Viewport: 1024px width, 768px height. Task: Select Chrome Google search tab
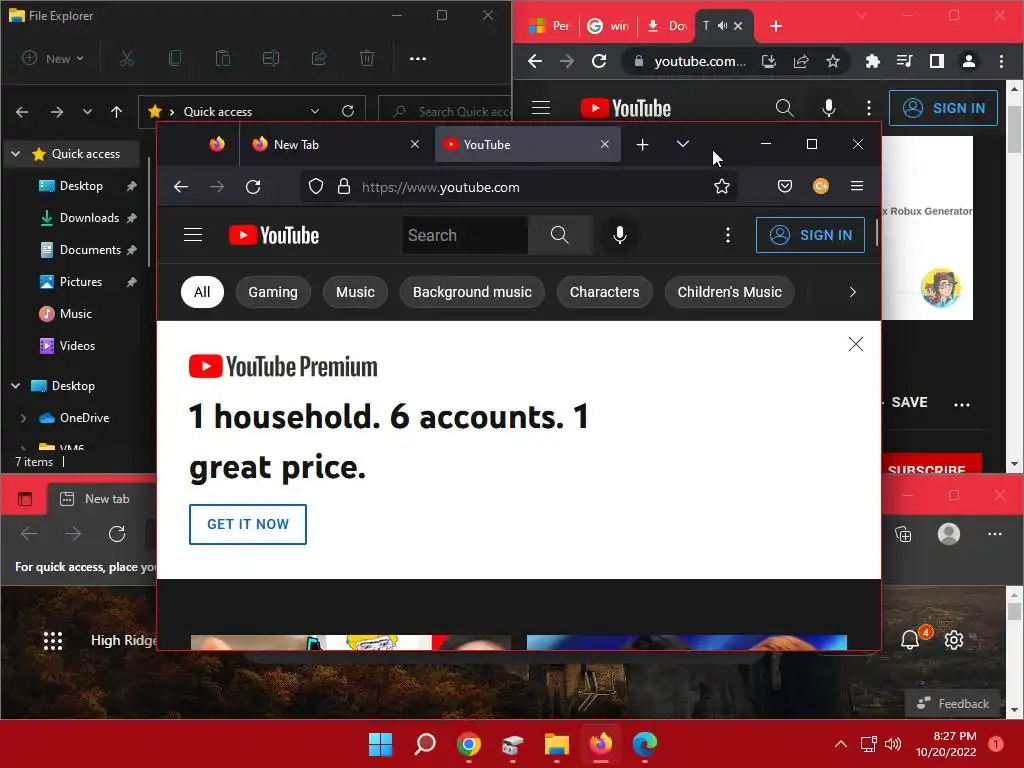point(608,26)
